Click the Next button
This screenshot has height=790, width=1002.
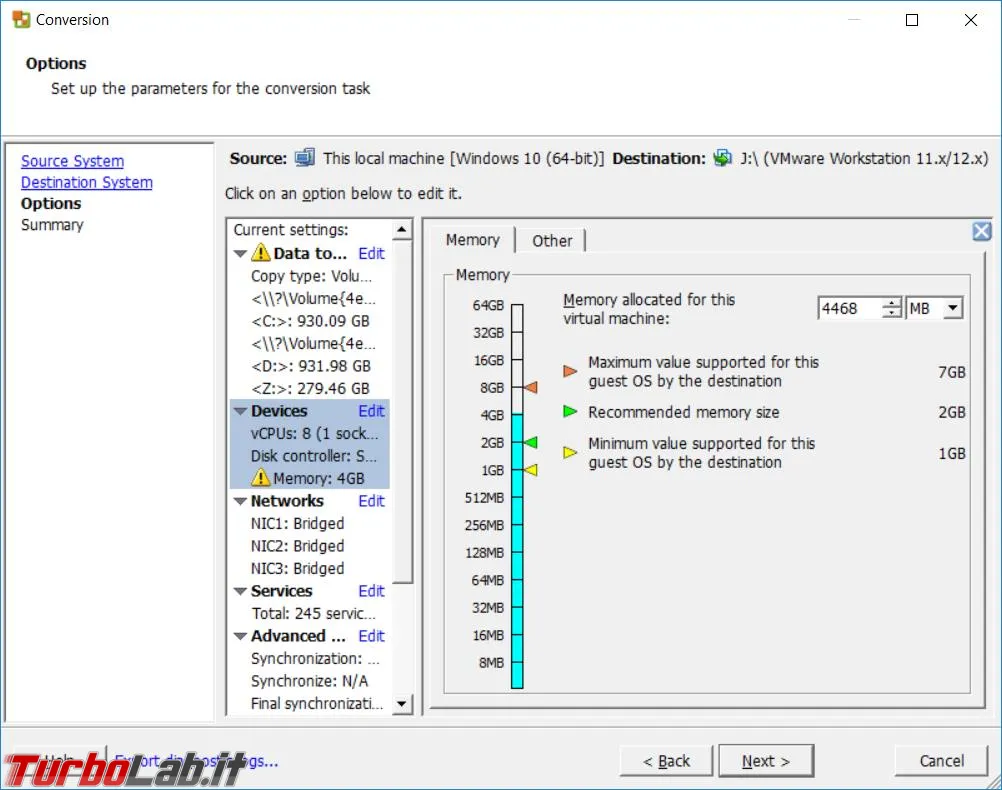tap(766, 761)
